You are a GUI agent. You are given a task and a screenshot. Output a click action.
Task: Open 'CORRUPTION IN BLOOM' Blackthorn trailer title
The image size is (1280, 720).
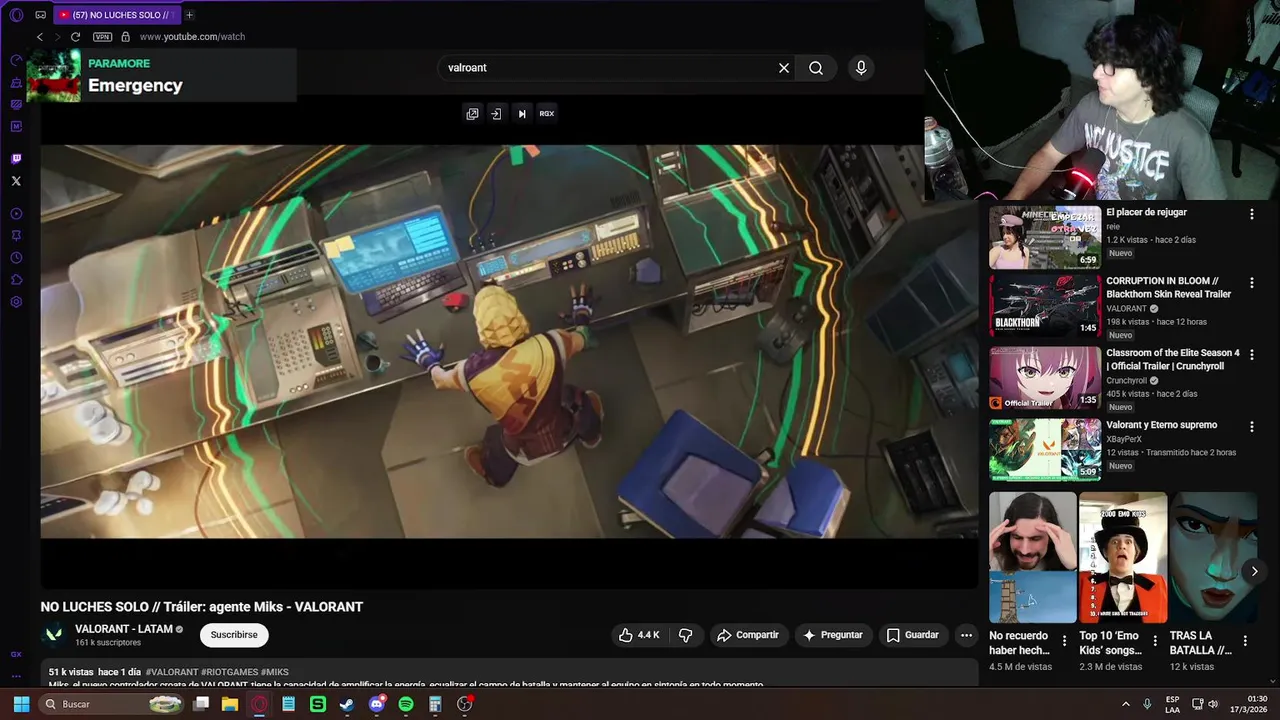1169,288
